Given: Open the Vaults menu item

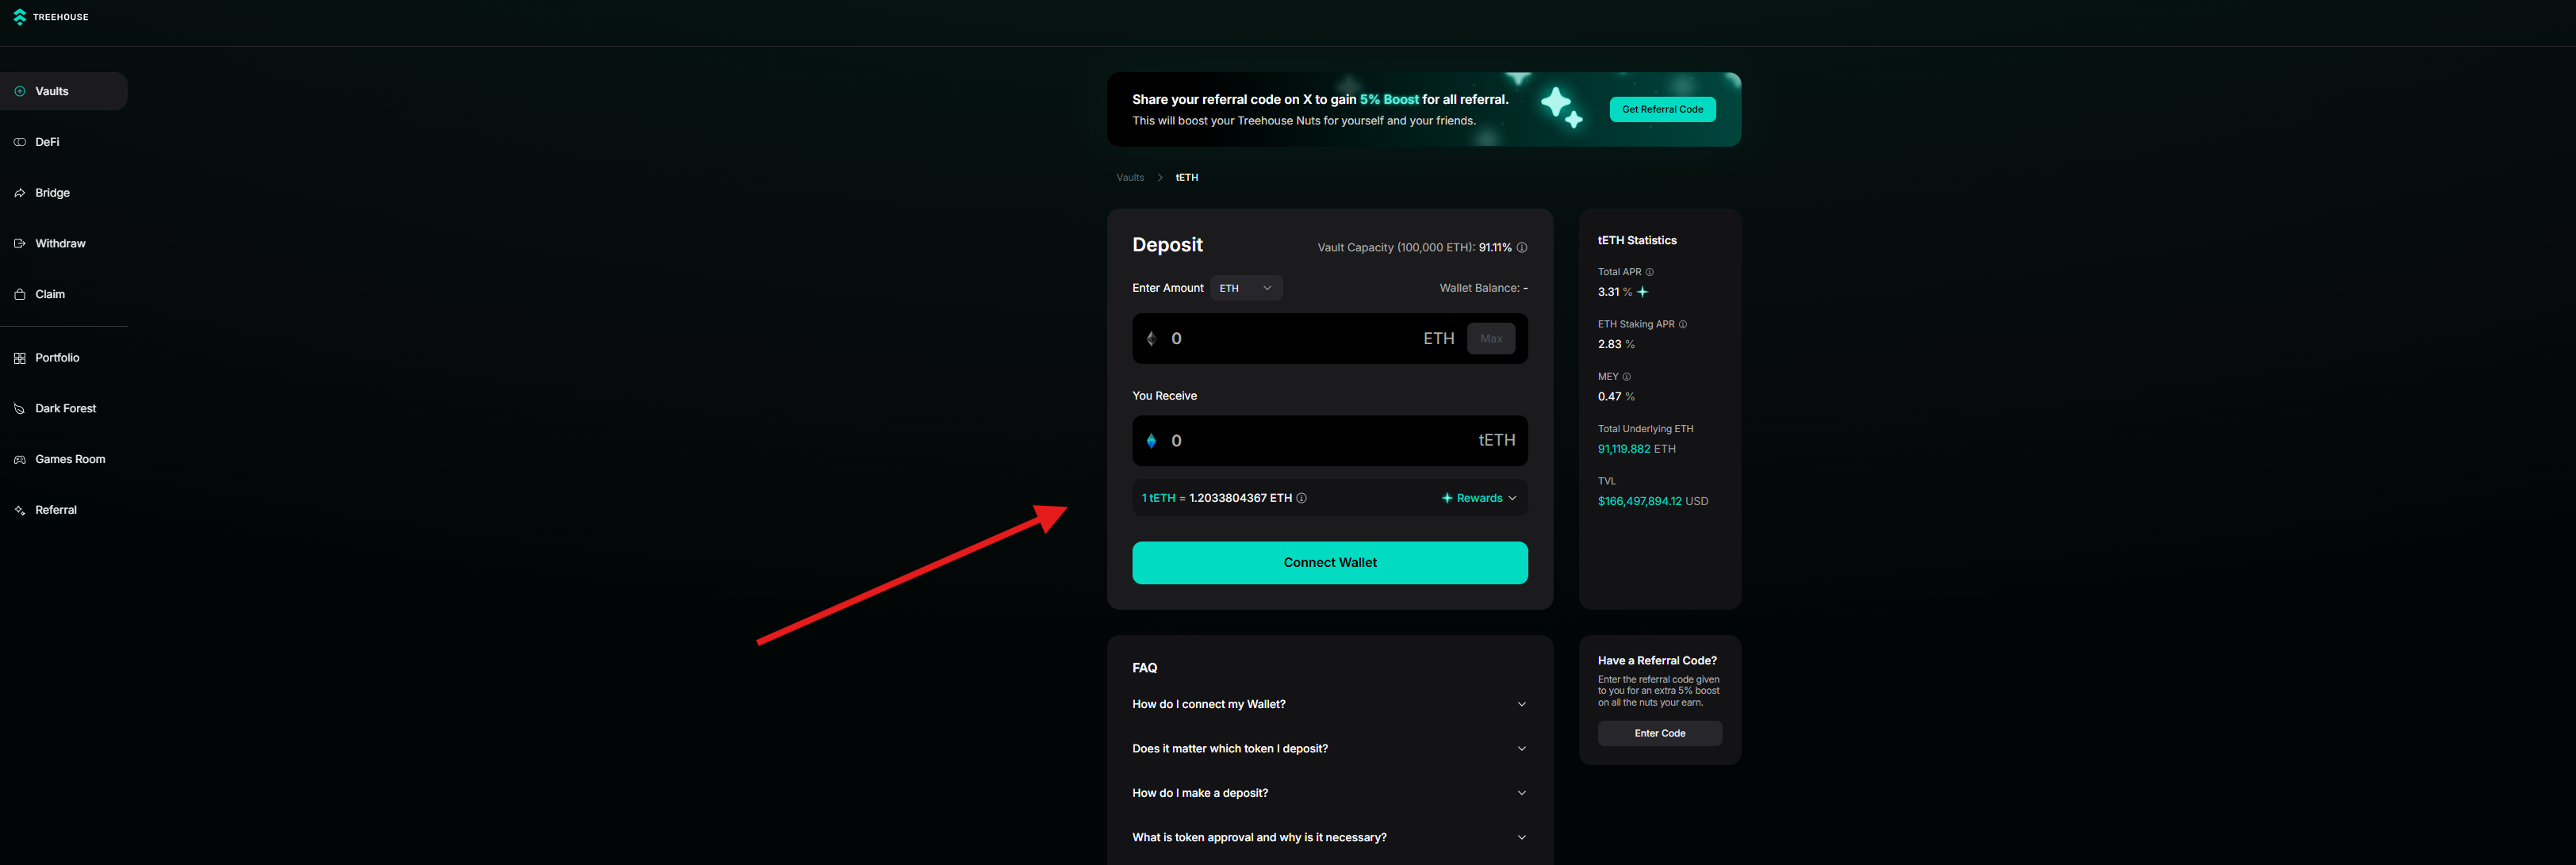Looking at the screenshot, I should (64, 91).
